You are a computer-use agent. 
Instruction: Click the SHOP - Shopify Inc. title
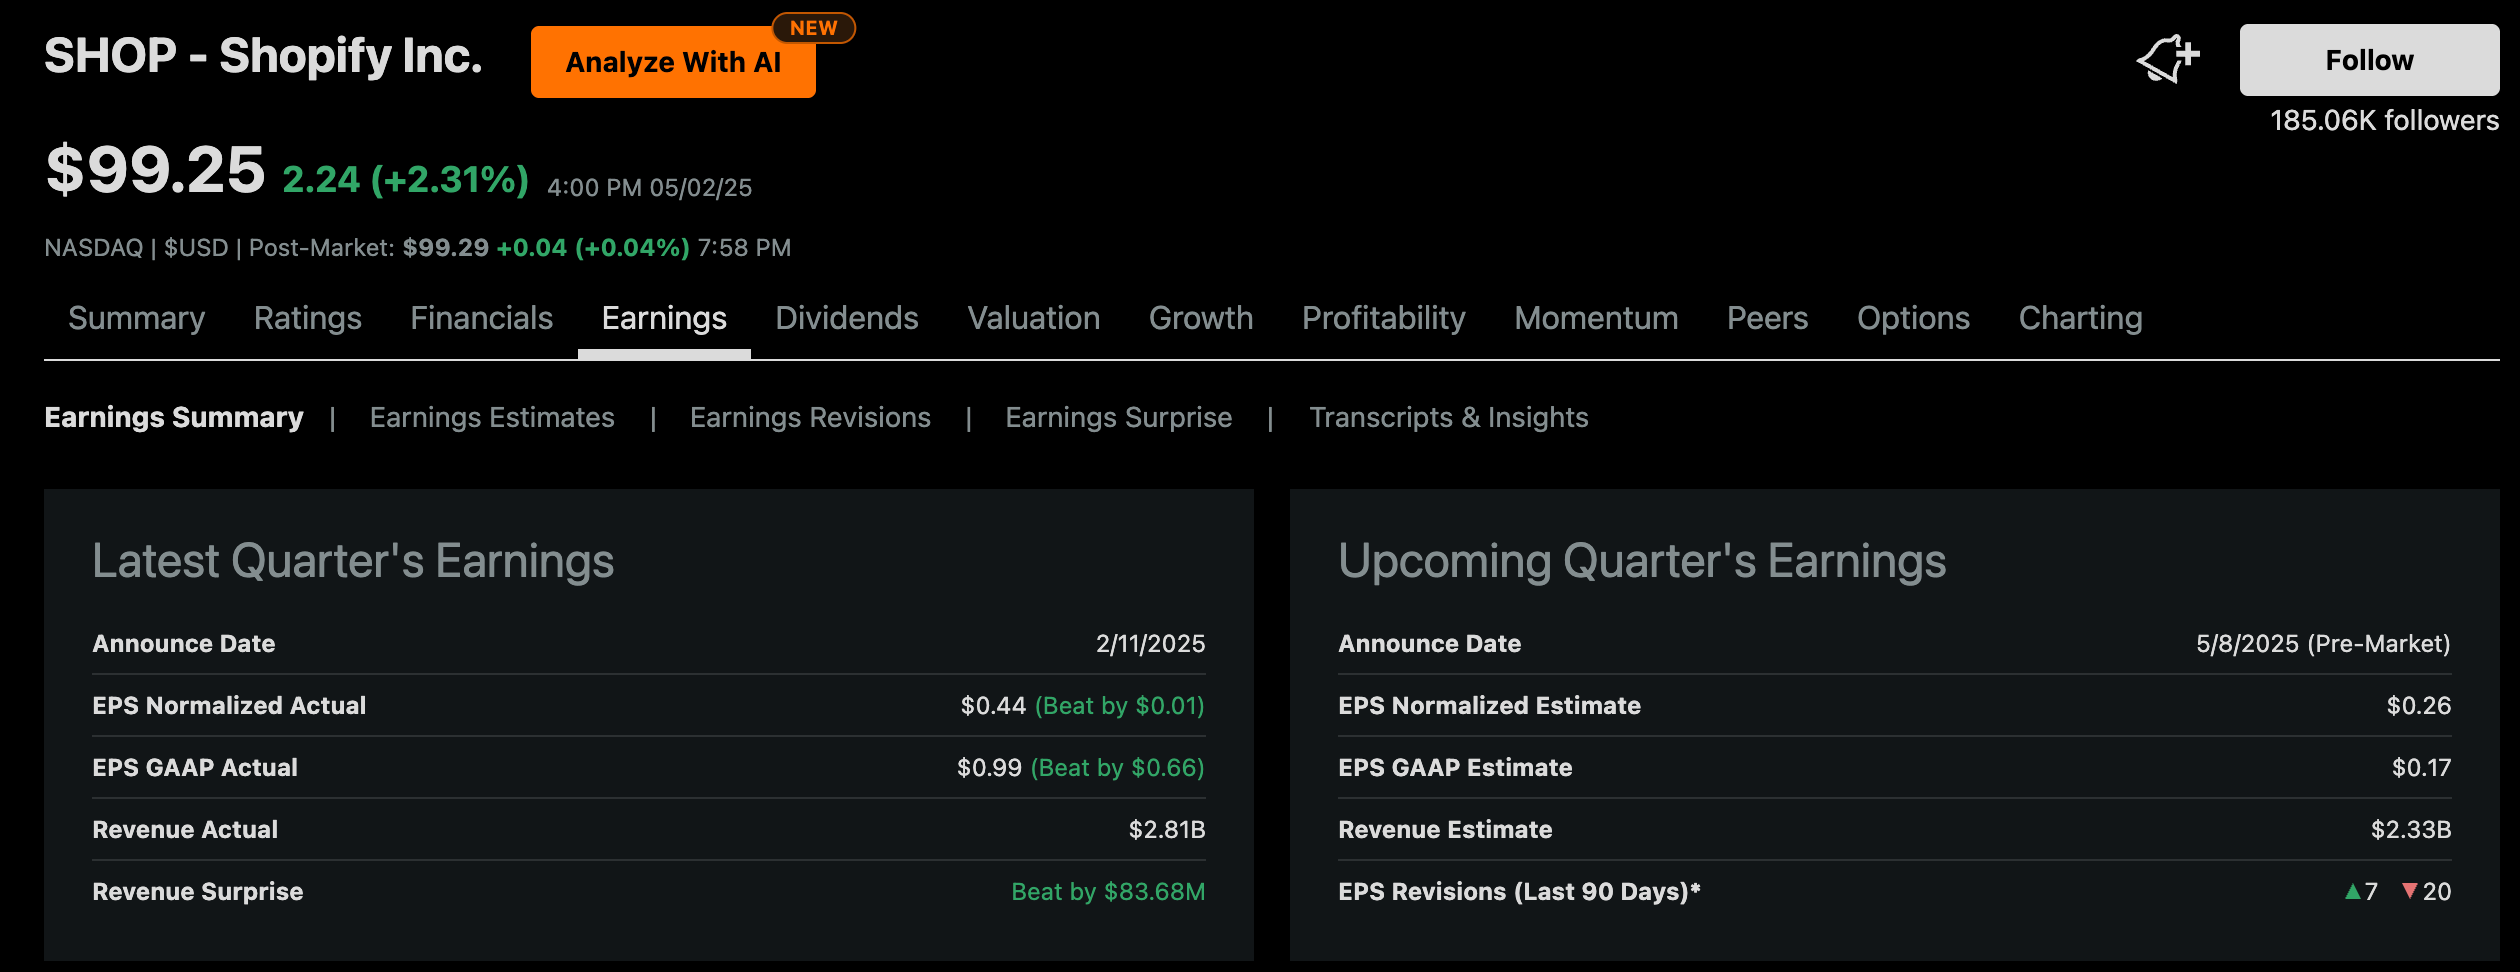[x=263, y=56]
